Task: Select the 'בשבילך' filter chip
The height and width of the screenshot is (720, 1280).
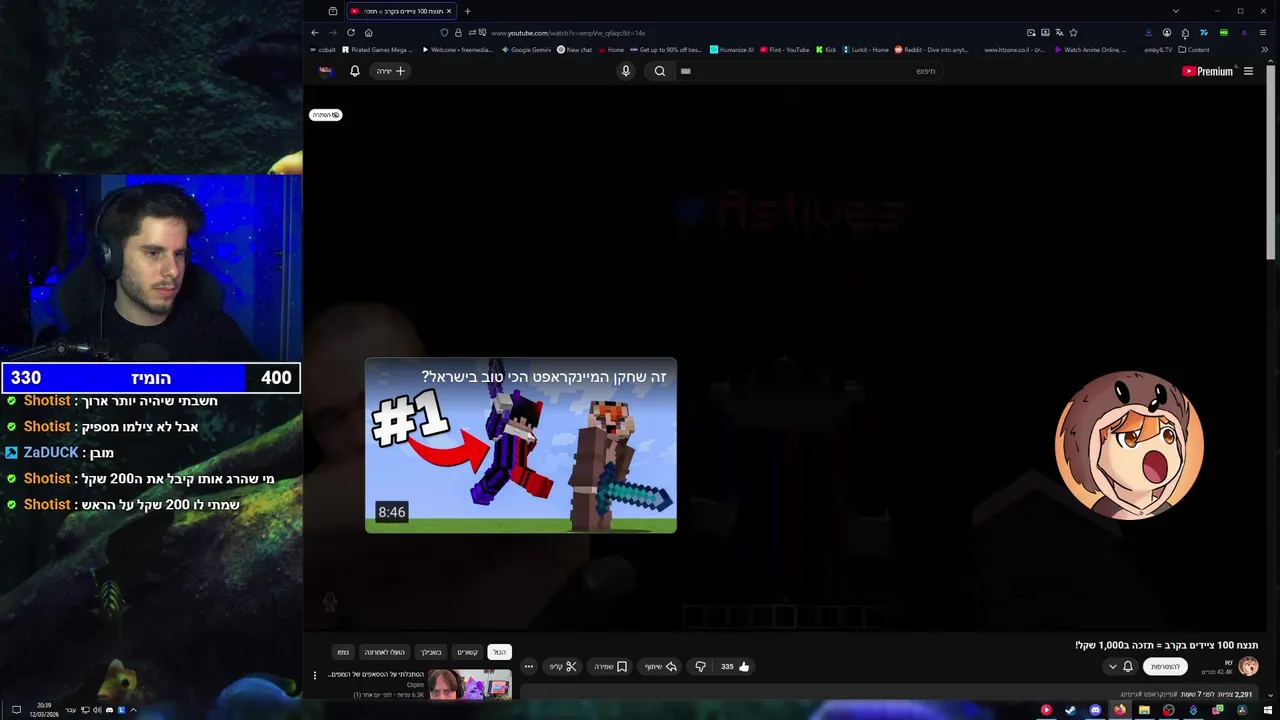Action: tap(431, 652)
